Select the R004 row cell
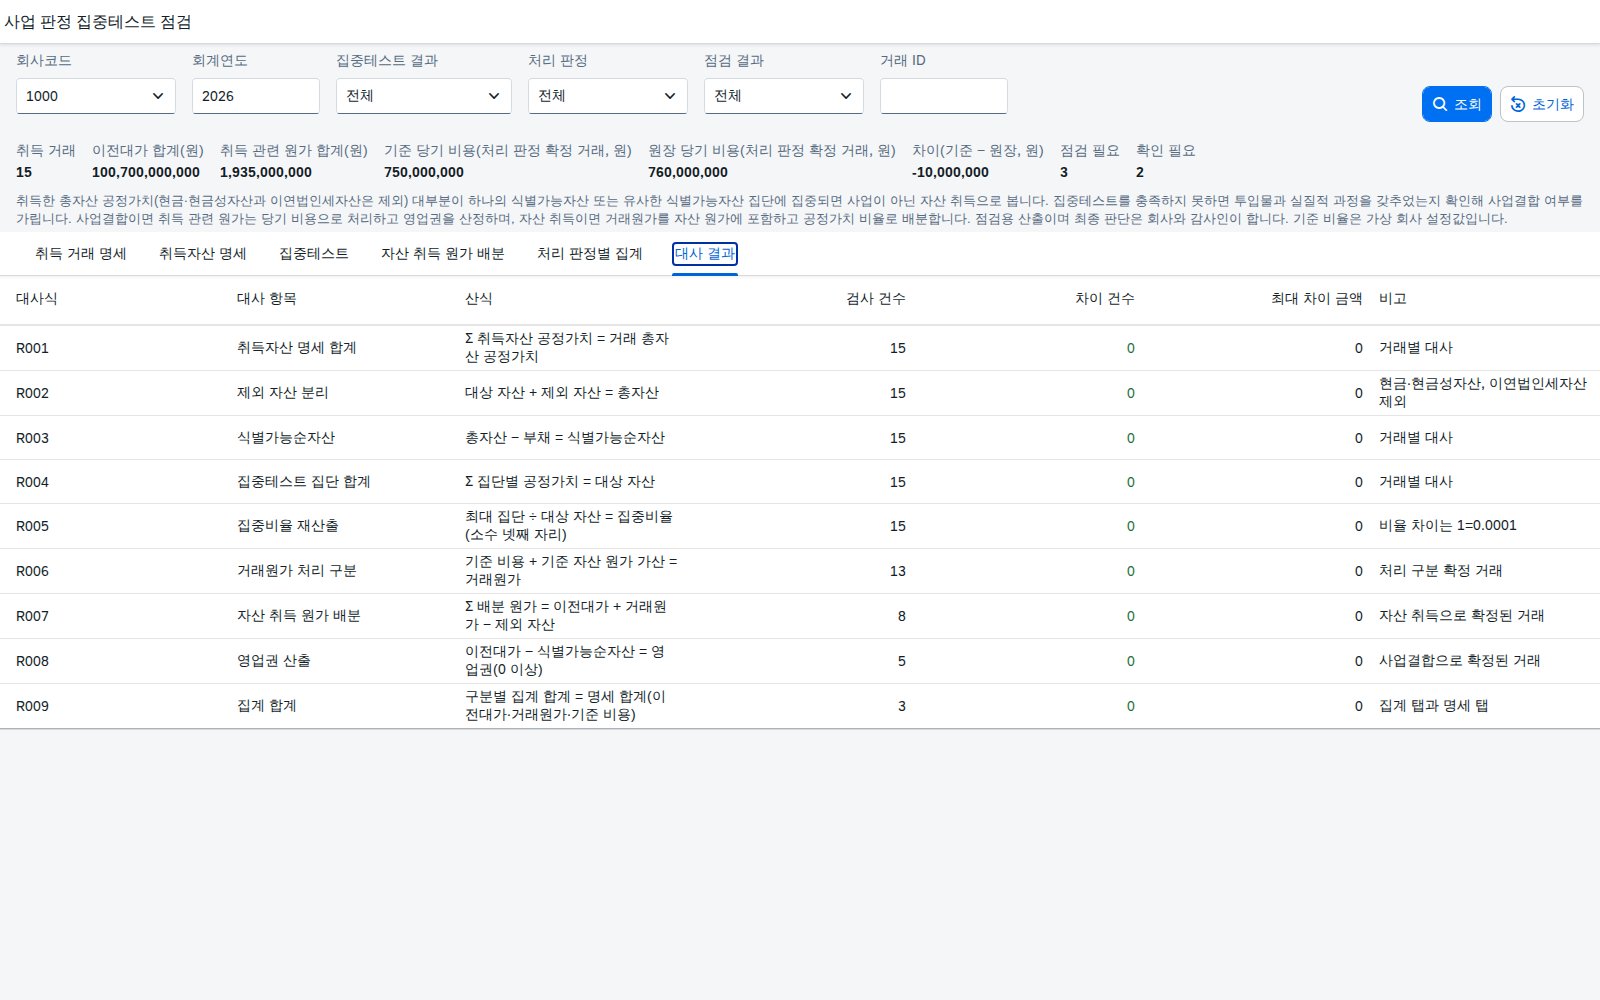The height and width of the screenshot is (1000, 1600). click(x=32, y=482)
